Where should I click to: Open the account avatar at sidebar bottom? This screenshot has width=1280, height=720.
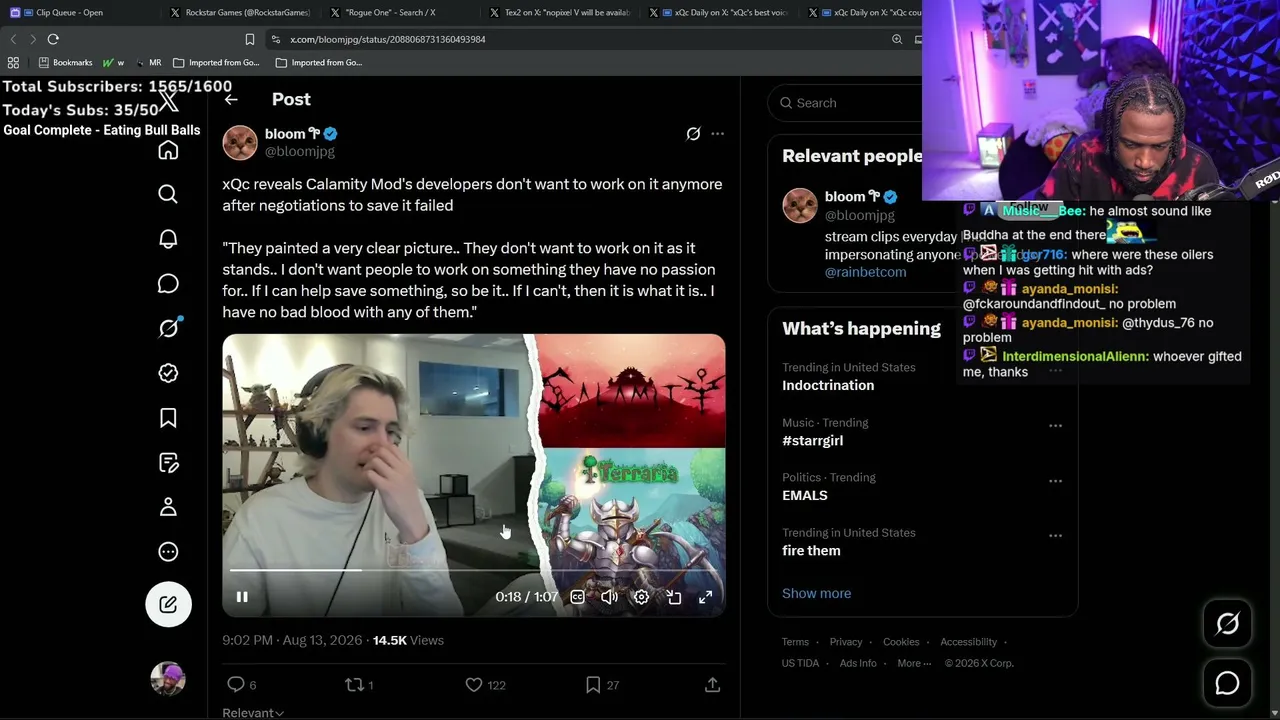(168, 679)
